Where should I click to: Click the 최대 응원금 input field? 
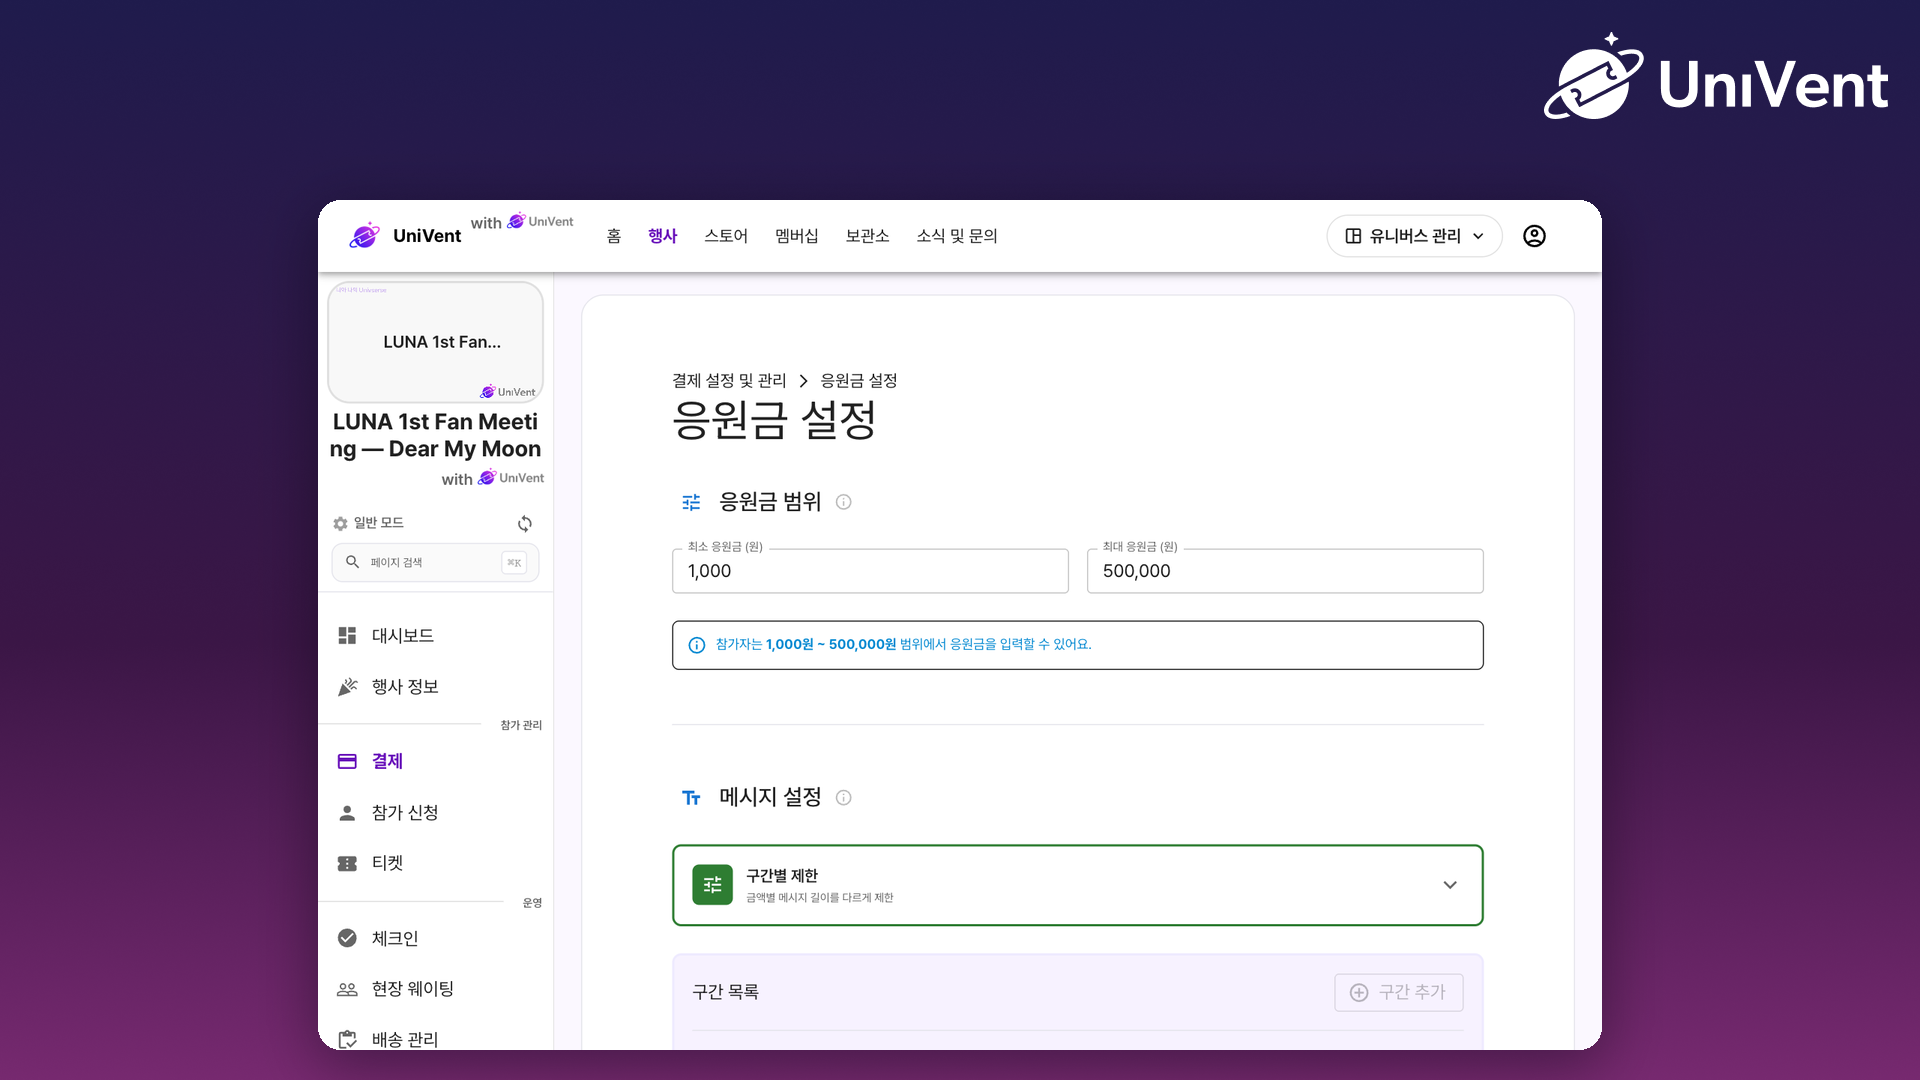(x=1285, y=571)
